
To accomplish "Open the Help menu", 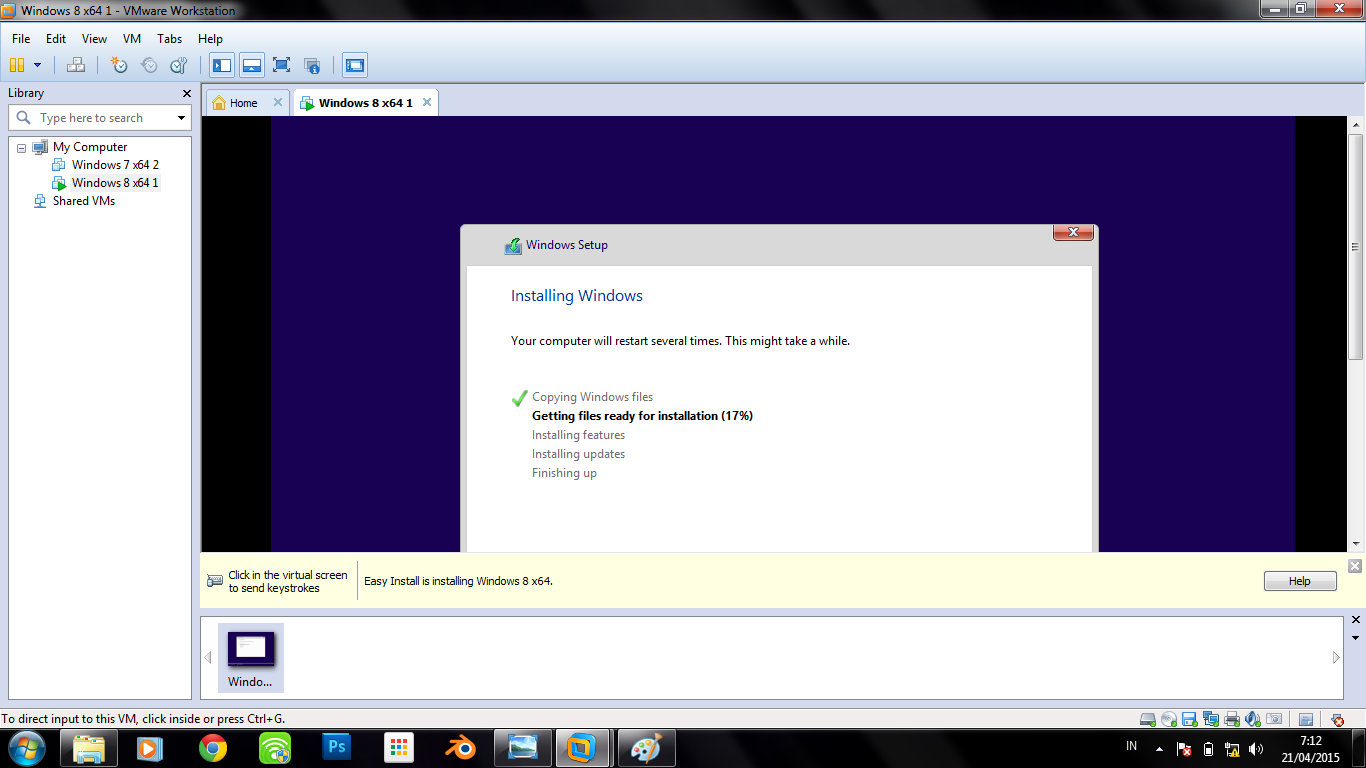I will [210, 39].
